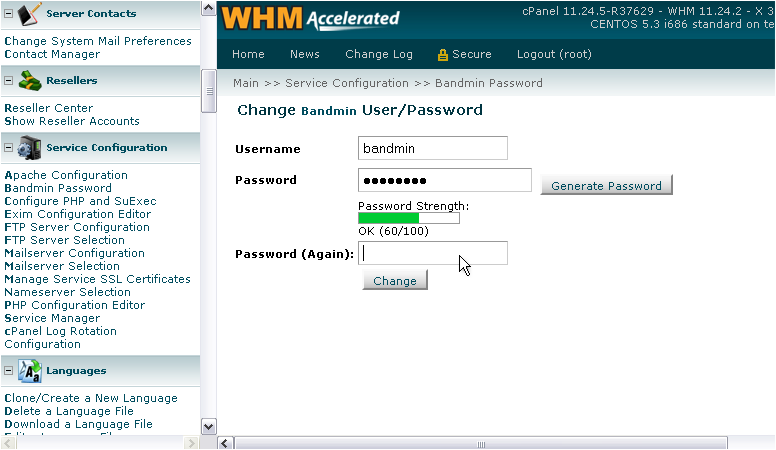Click the sidebar horizontal scroll right arrow

[191, 443]
